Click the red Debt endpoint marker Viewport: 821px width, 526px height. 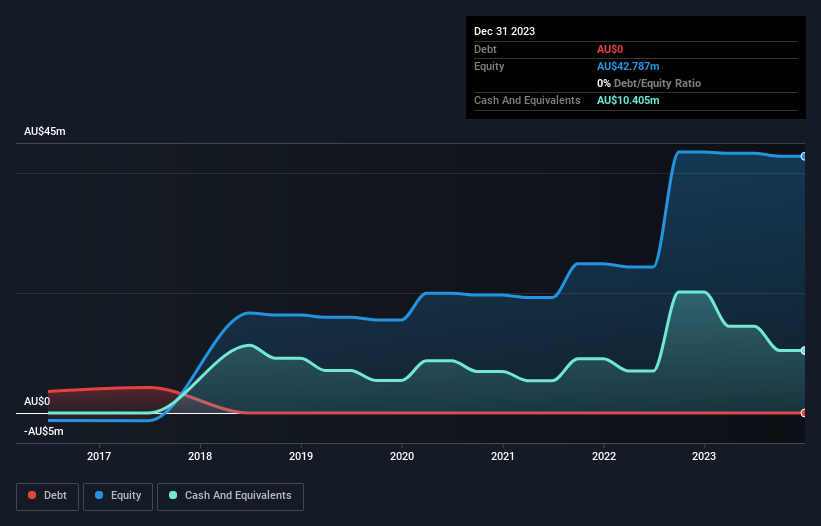804,413
